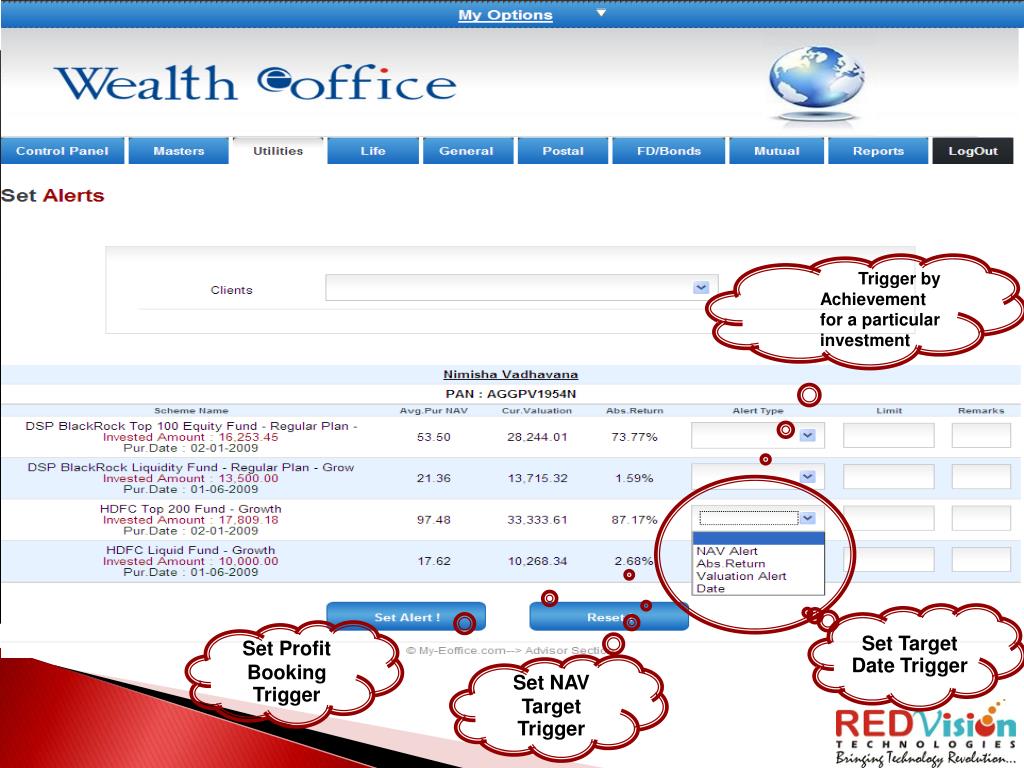The width and height of the screenshot is (1024, 768).
Task: Click the Reset button
Action: tap(609, 617)
